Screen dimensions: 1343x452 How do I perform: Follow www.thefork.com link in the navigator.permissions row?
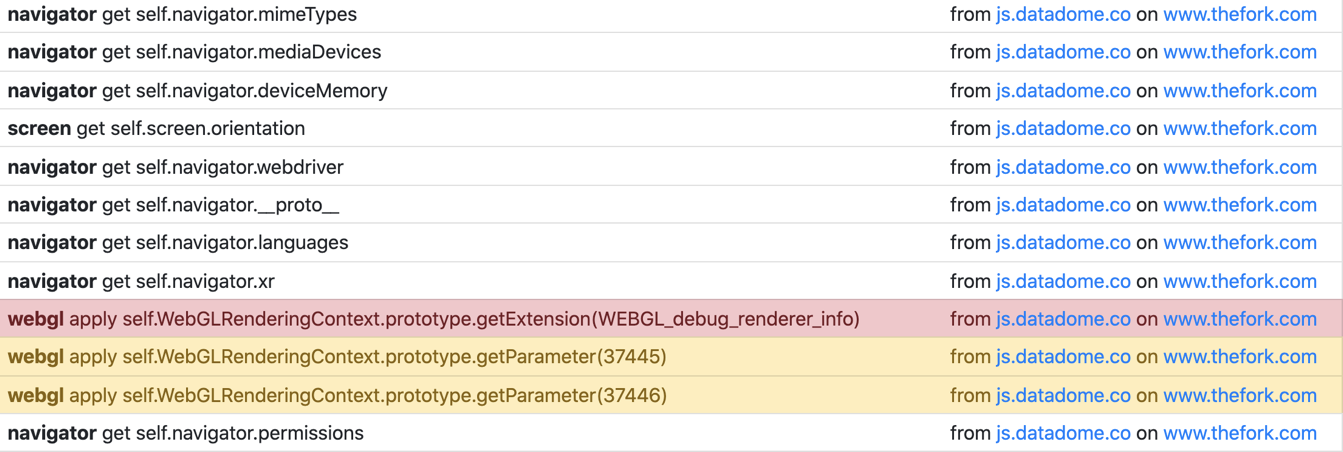[1239, 434]
